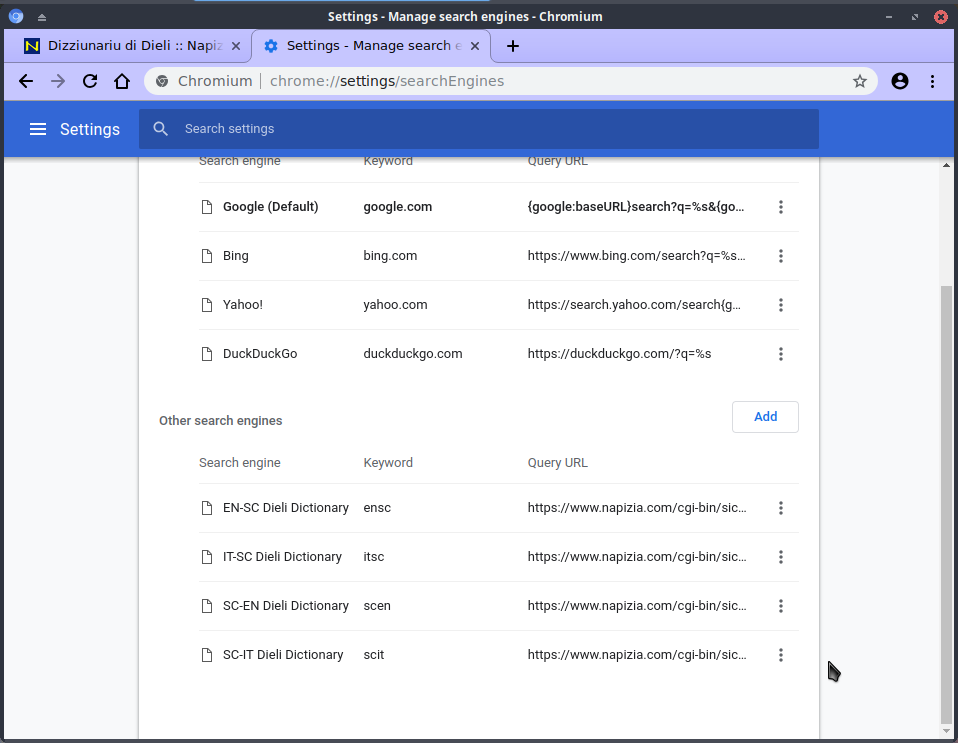Screen dimensions: 958x743
Task: Open the Settings hamburger menu
Action: click(38, 129)
